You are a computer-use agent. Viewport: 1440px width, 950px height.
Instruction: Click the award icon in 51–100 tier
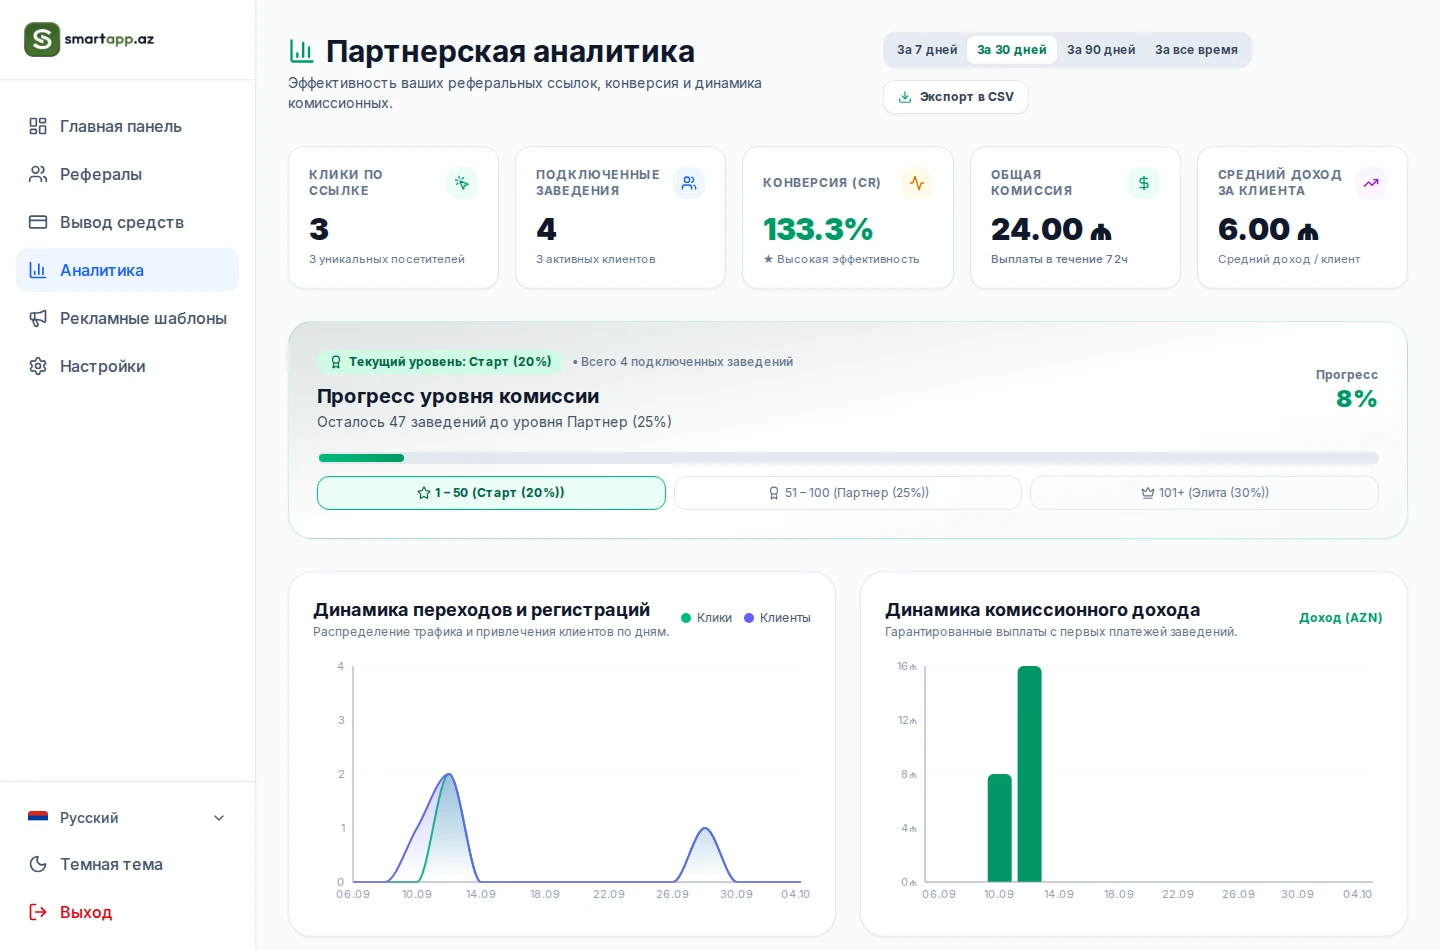774,493
